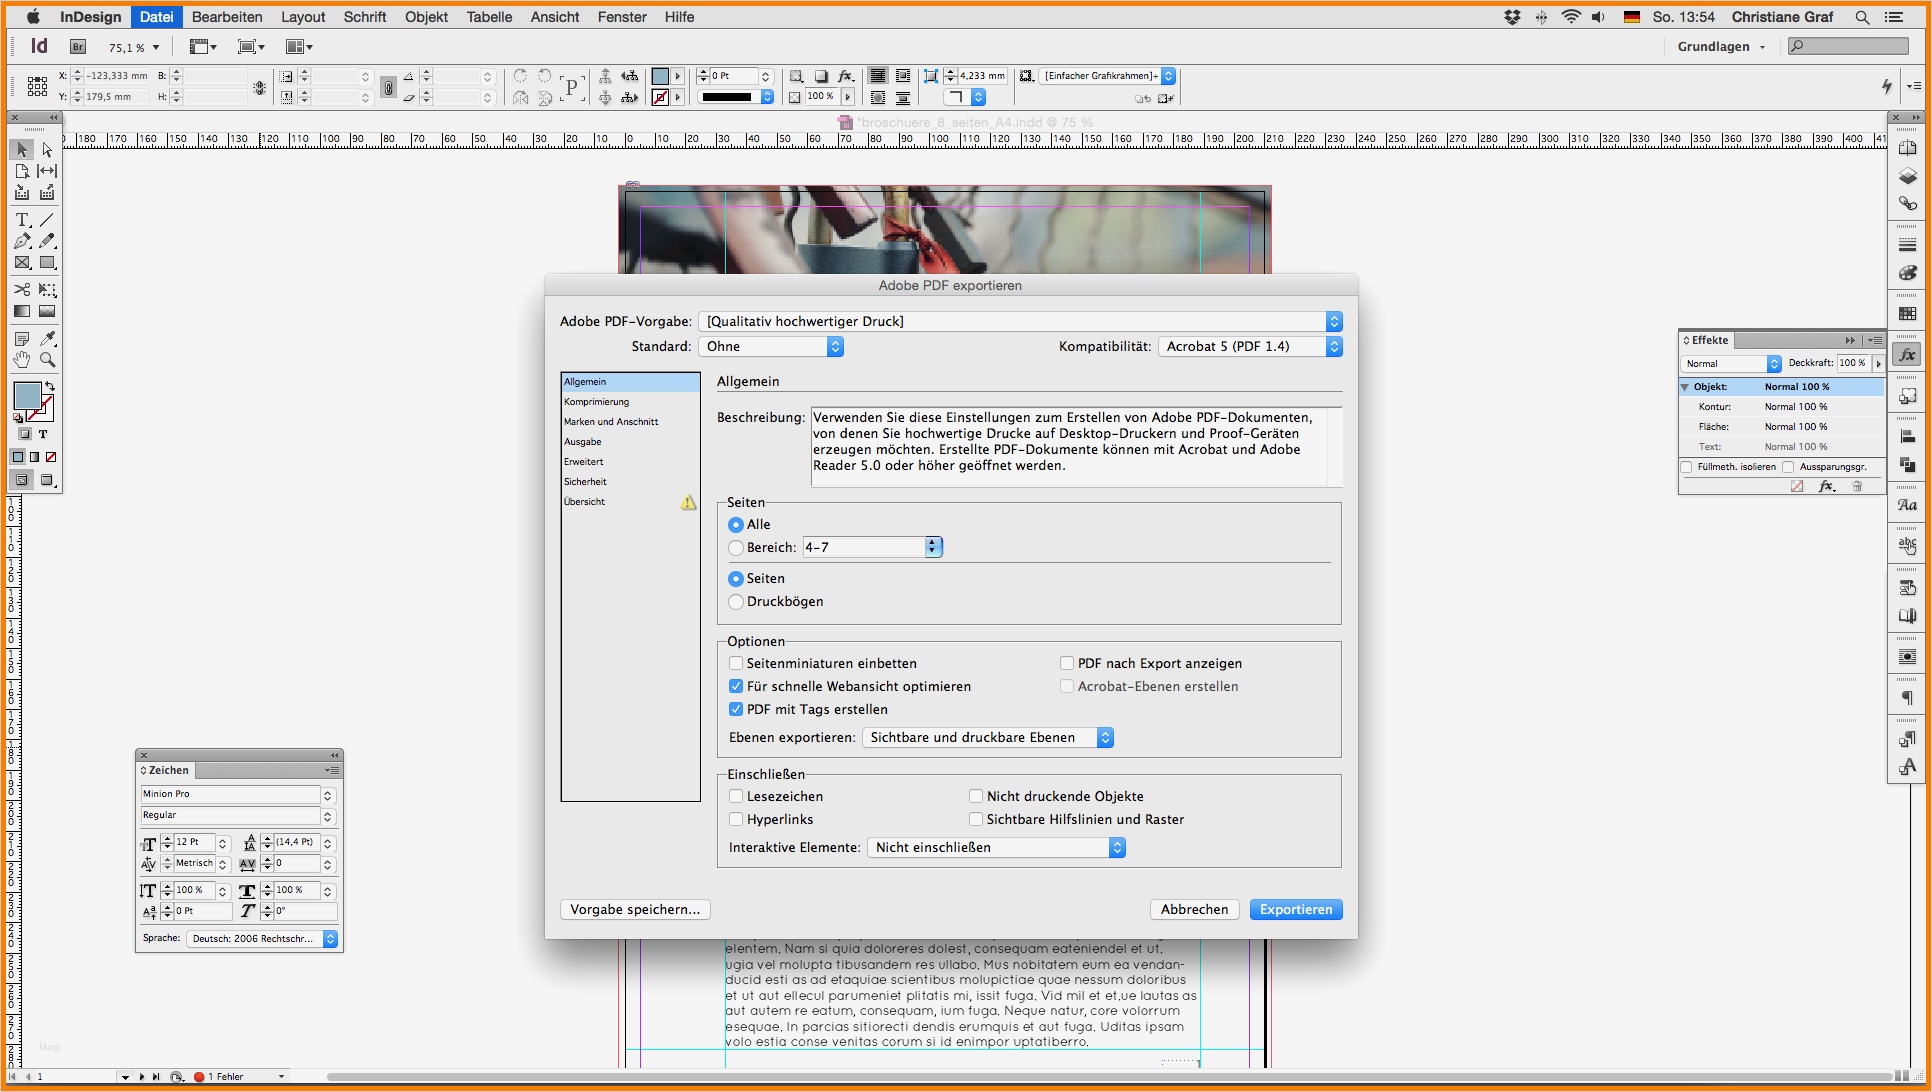Activate the Zoom magnifier tool
Viewport: 1932px width, 1092px height.
47,360
